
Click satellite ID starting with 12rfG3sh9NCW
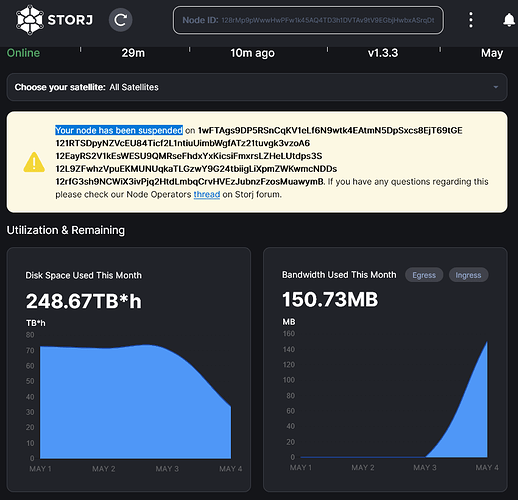click(189, 182)
